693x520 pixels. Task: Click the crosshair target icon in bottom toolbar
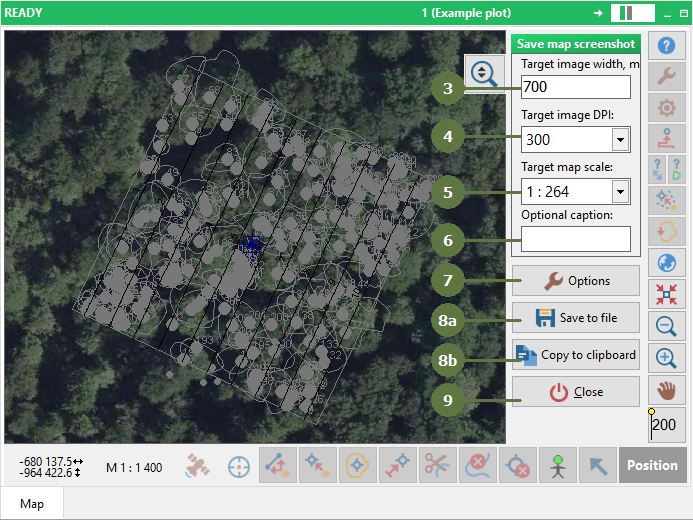[238, 466]
